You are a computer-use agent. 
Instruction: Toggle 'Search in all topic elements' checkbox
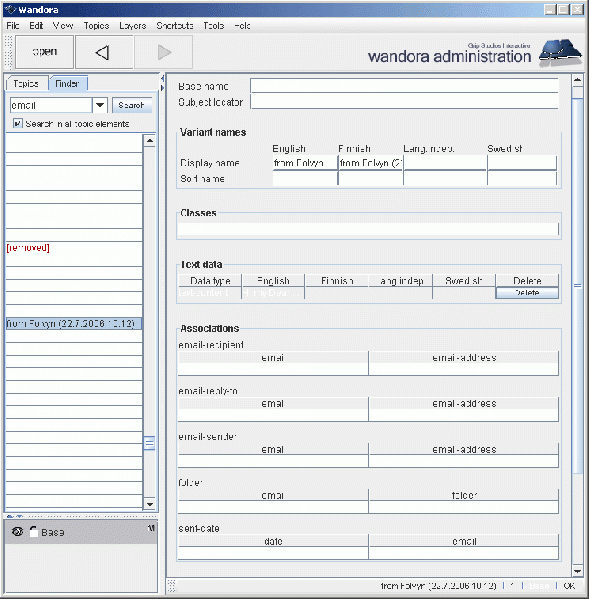tap(17, 123)
